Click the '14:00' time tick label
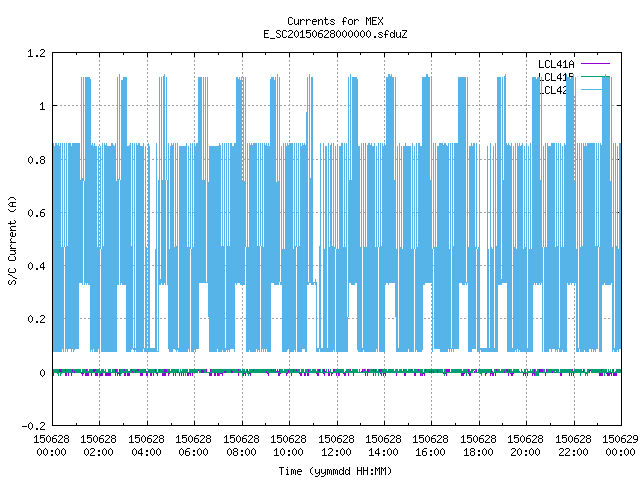This screenshot has height=480, width=640. 383,452
